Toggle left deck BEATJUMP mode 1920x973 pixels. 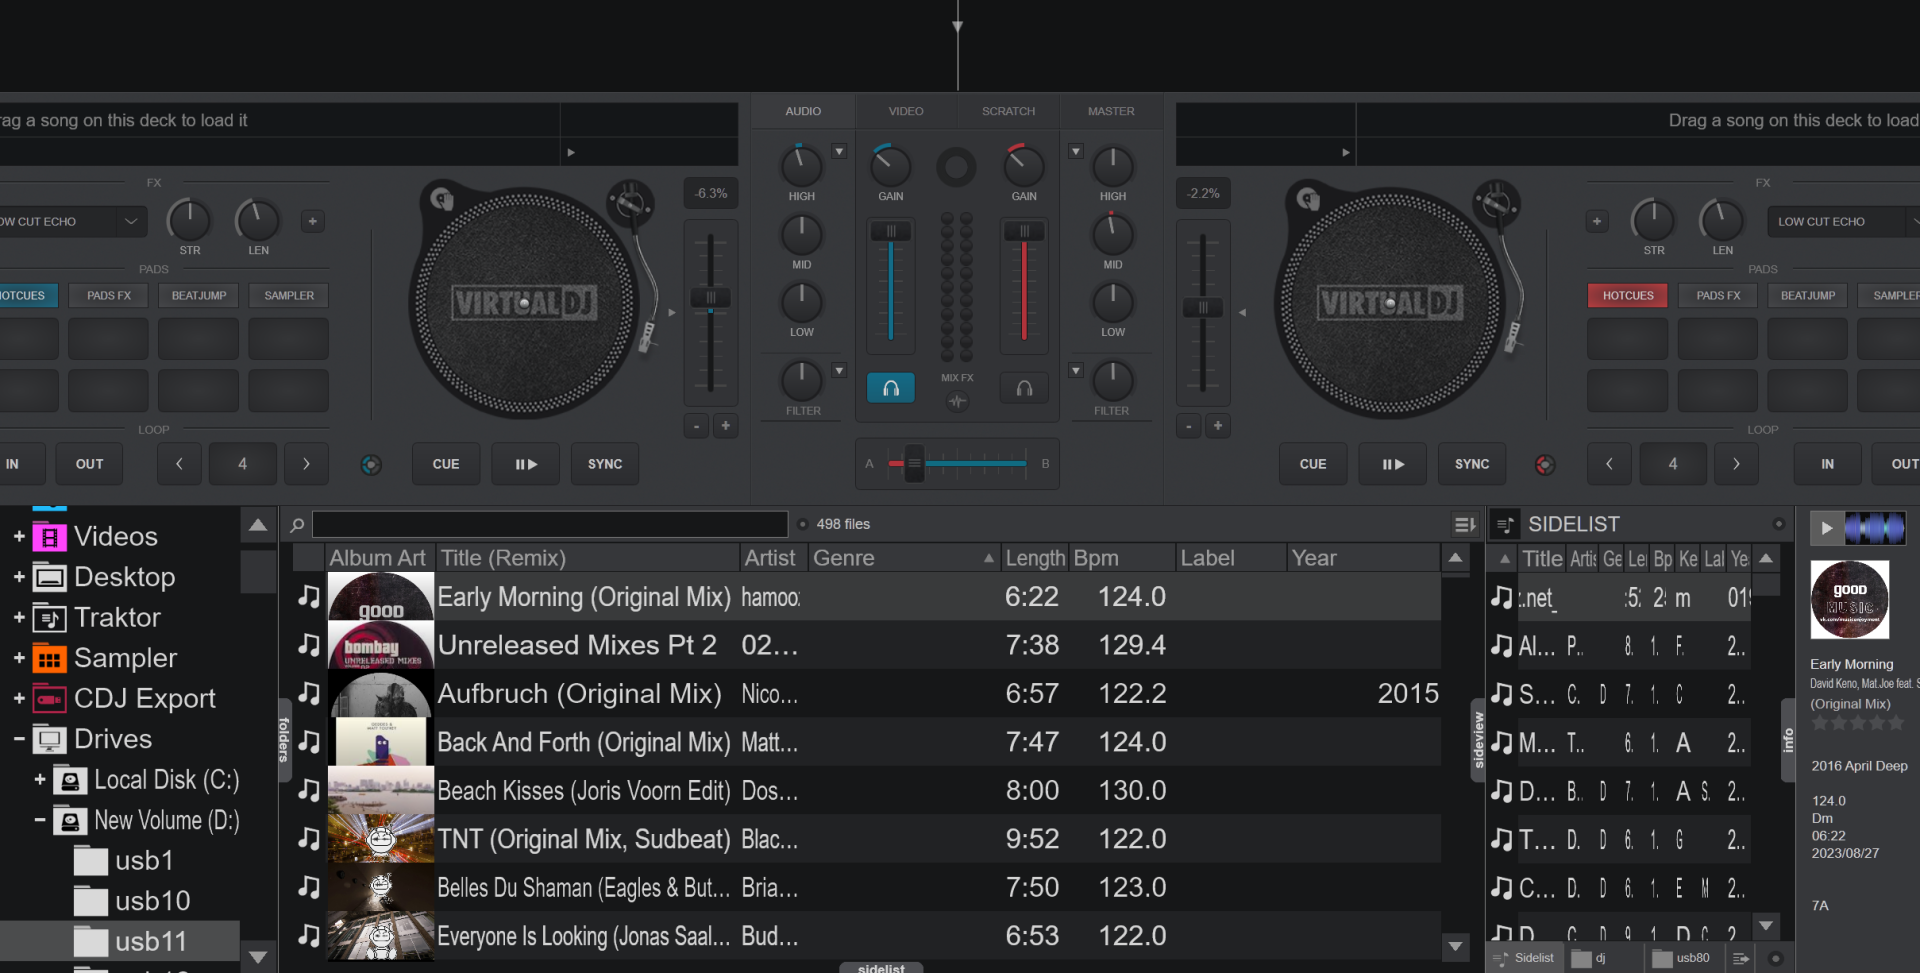(199, 295)
